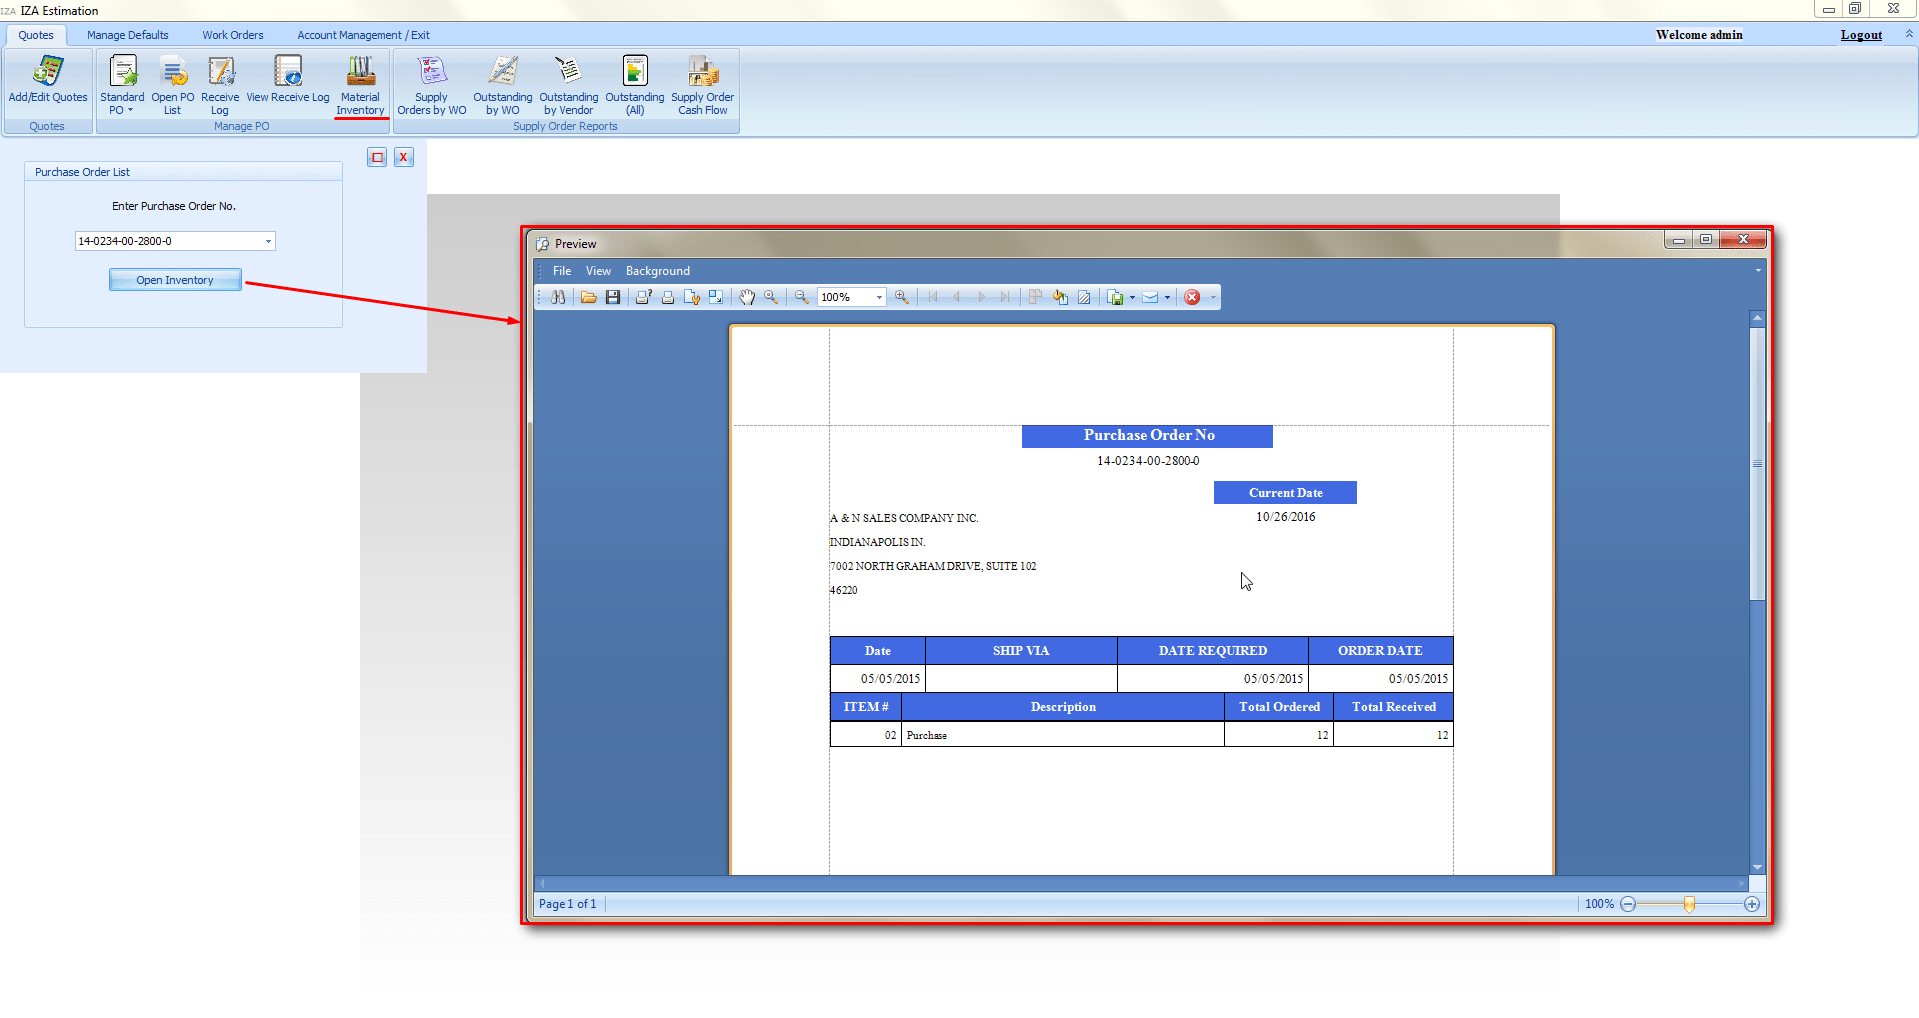This screenshot has height=1018, width=1919.
Task: Click the Supply Order Cash Flow icon
Action: coord(702,85)
